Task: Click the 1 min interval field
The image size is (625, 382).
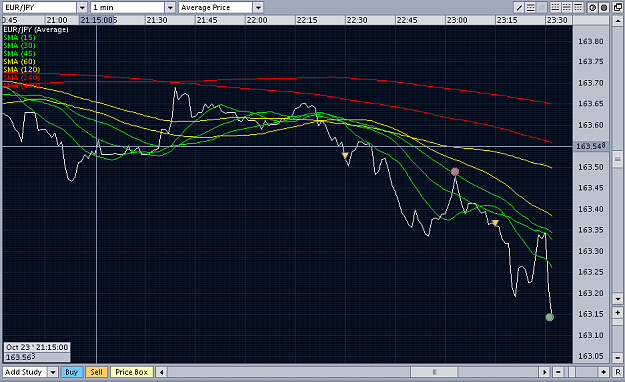Action: pos(128,8)
